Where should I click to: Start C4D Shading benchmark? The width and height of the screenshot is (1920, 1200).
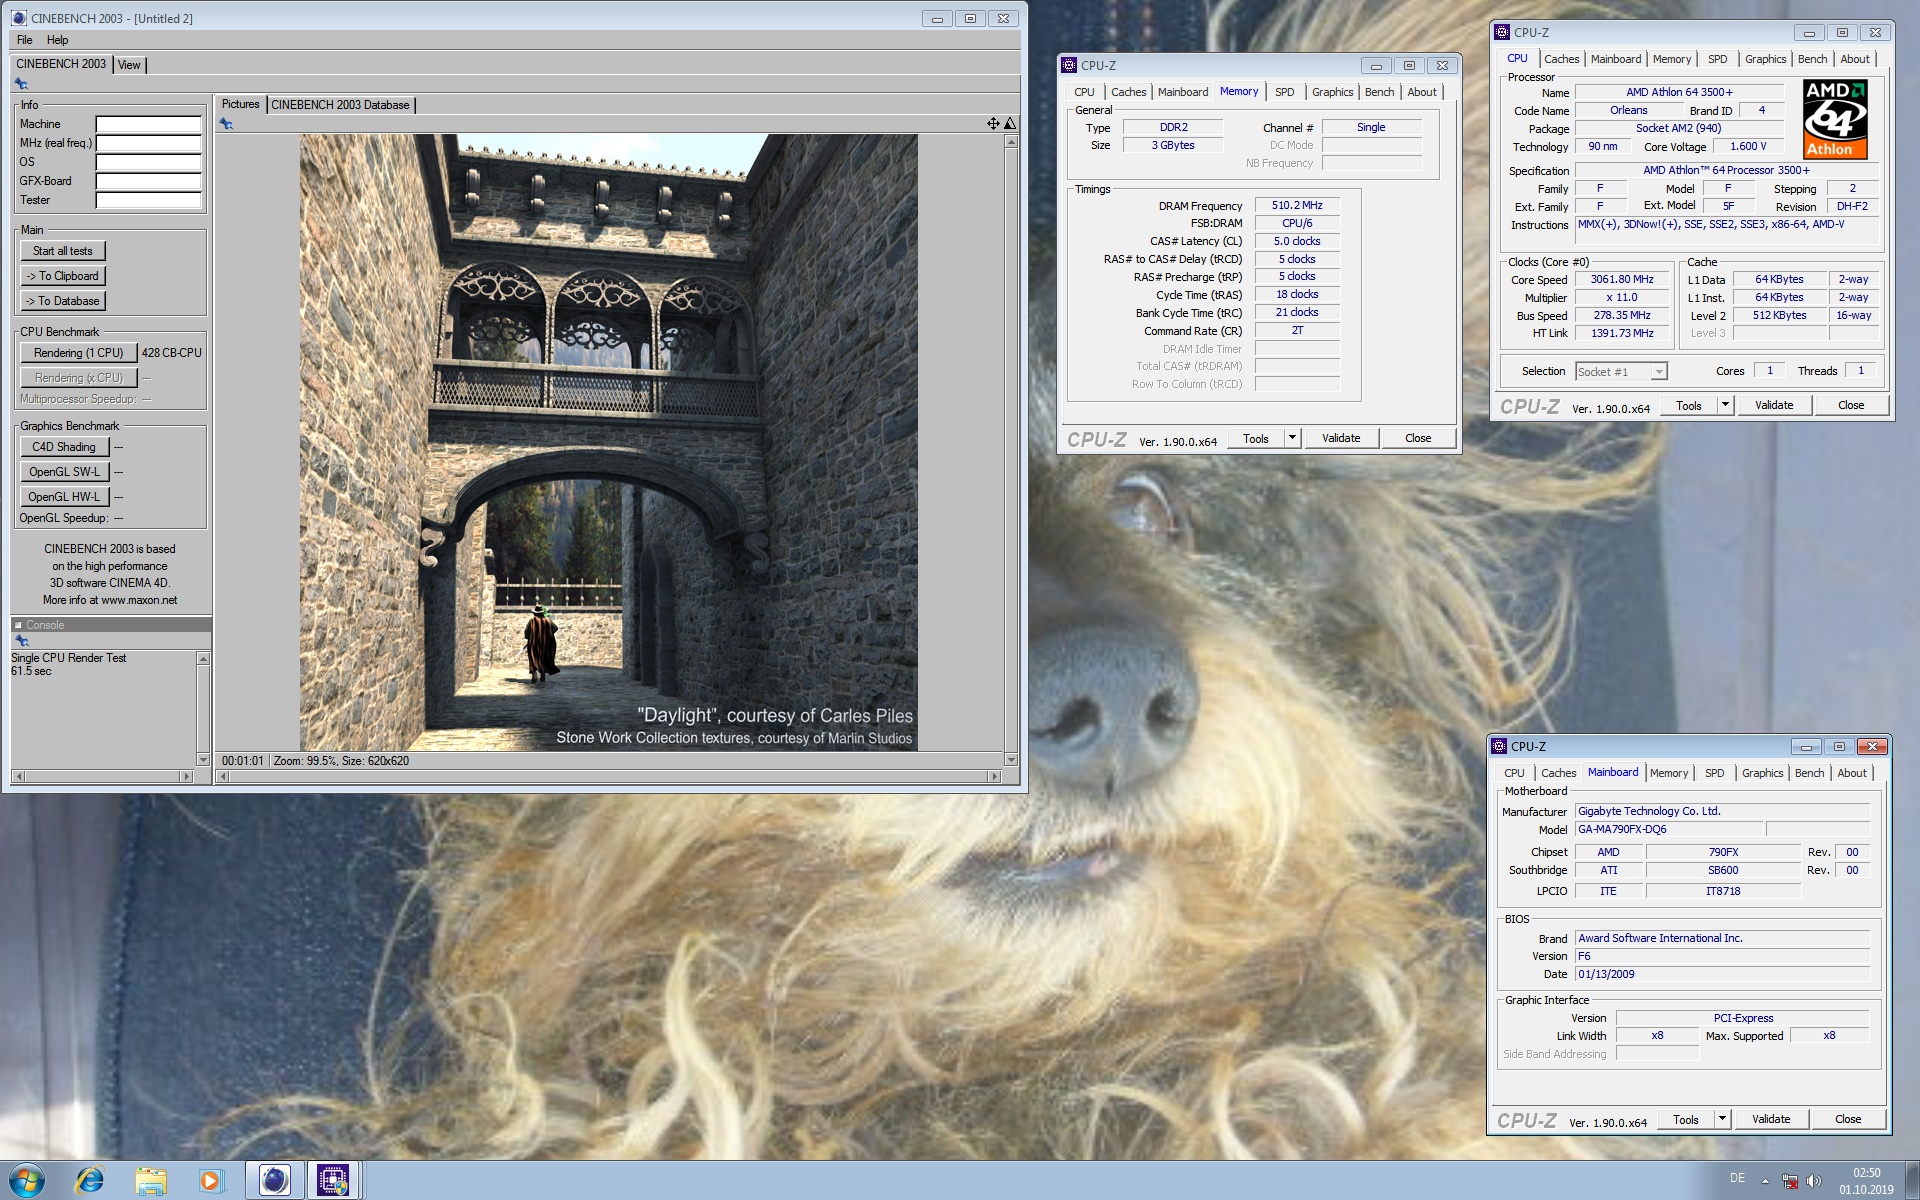(x=64, y=447)
